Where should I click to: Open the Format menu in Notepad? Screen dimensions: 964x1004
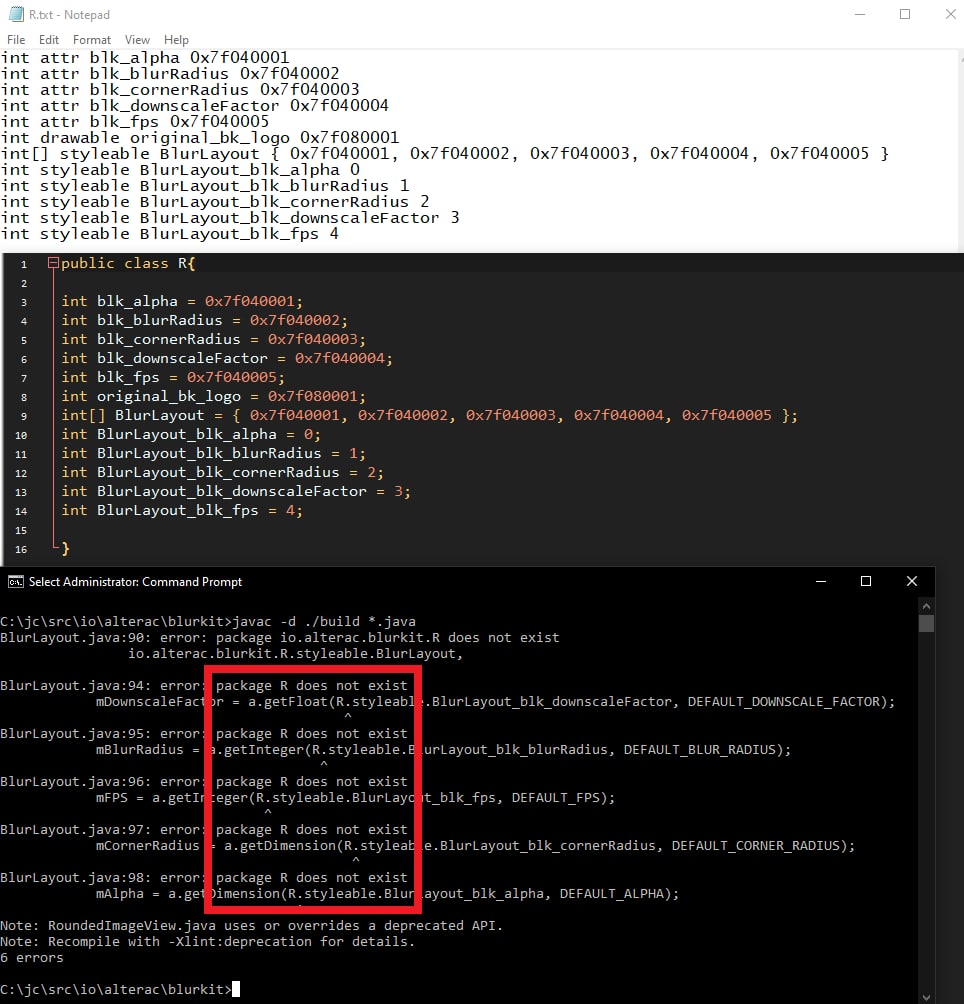(92, 40)
